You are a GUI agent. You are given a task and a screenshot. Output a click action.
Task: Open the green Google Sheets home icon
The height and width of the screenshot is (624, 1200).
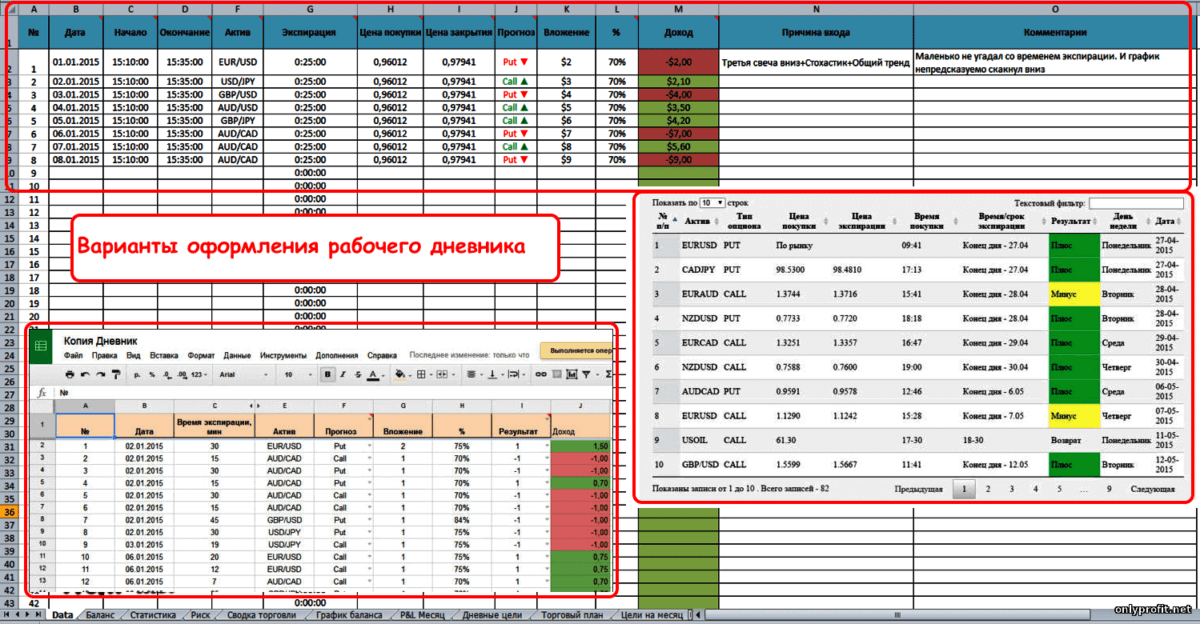click(x=41, y=346)
